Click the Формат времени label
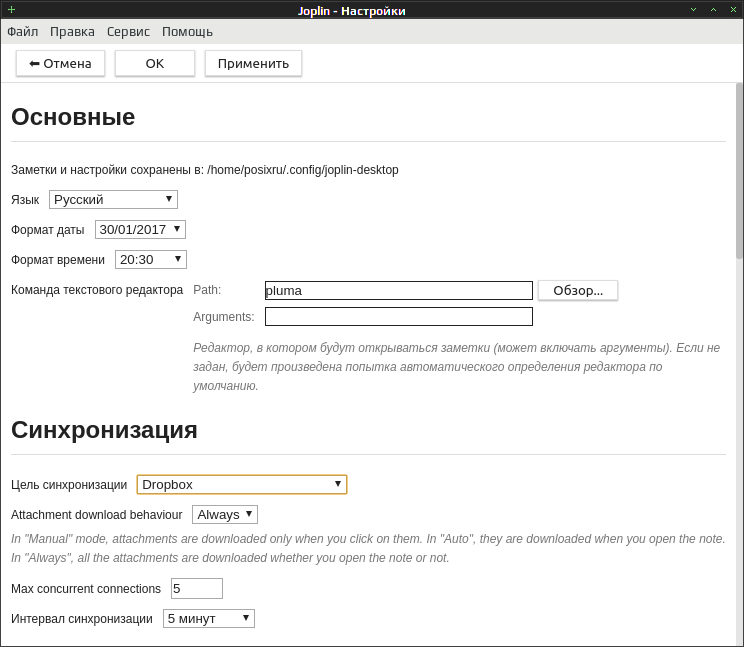 [x=58, y=259]
